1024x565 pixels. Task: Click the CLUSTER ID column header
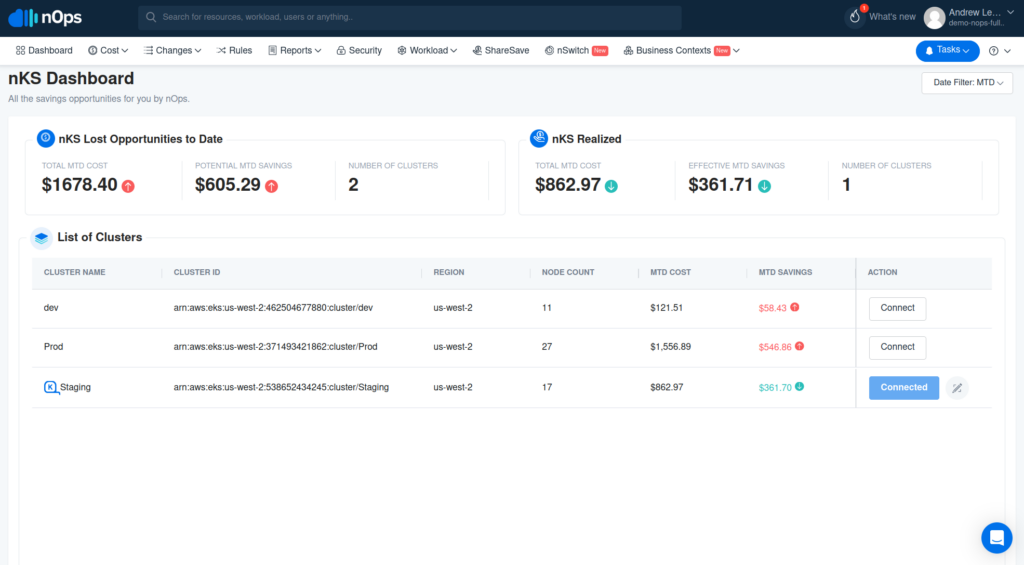point(197,272)
